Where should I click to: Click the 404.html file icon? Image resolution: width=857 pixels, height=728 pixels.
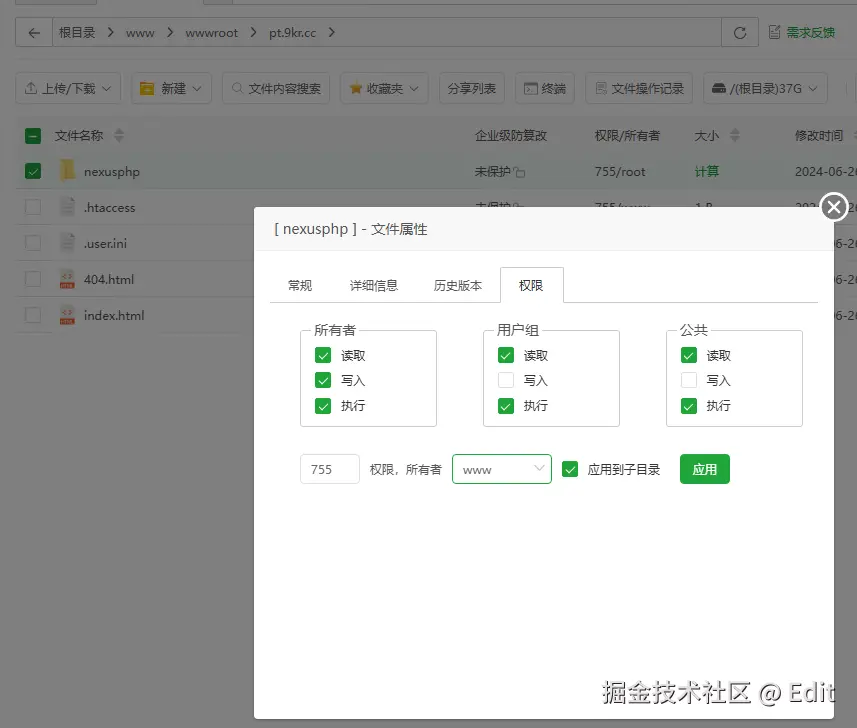[67, 279]
